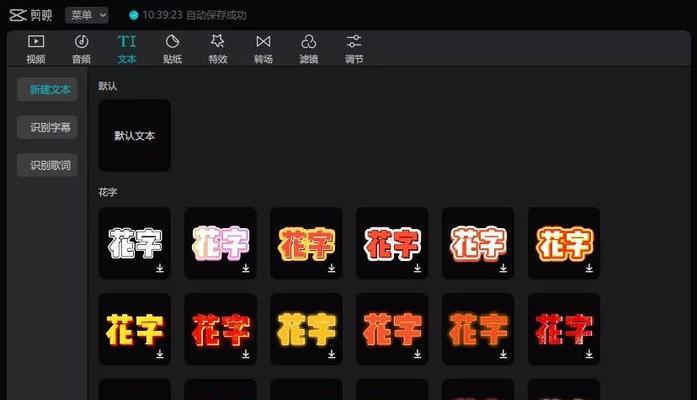Download the red 花字 style with white outline
This screenshot has height=400, width=697.
pos(417,268)
